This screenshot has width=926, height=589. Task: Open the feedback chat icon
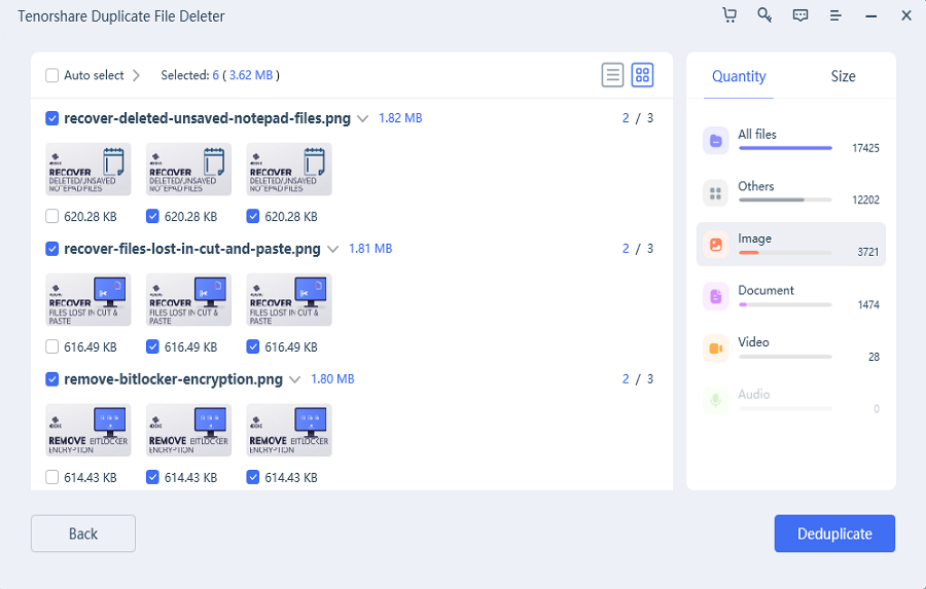(x=800, y=16)
